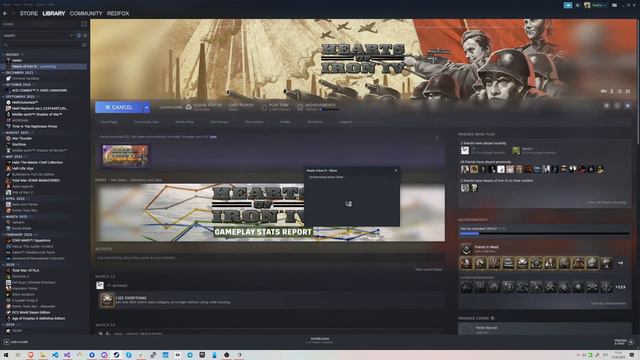Open the Community tab

(86, 13)
